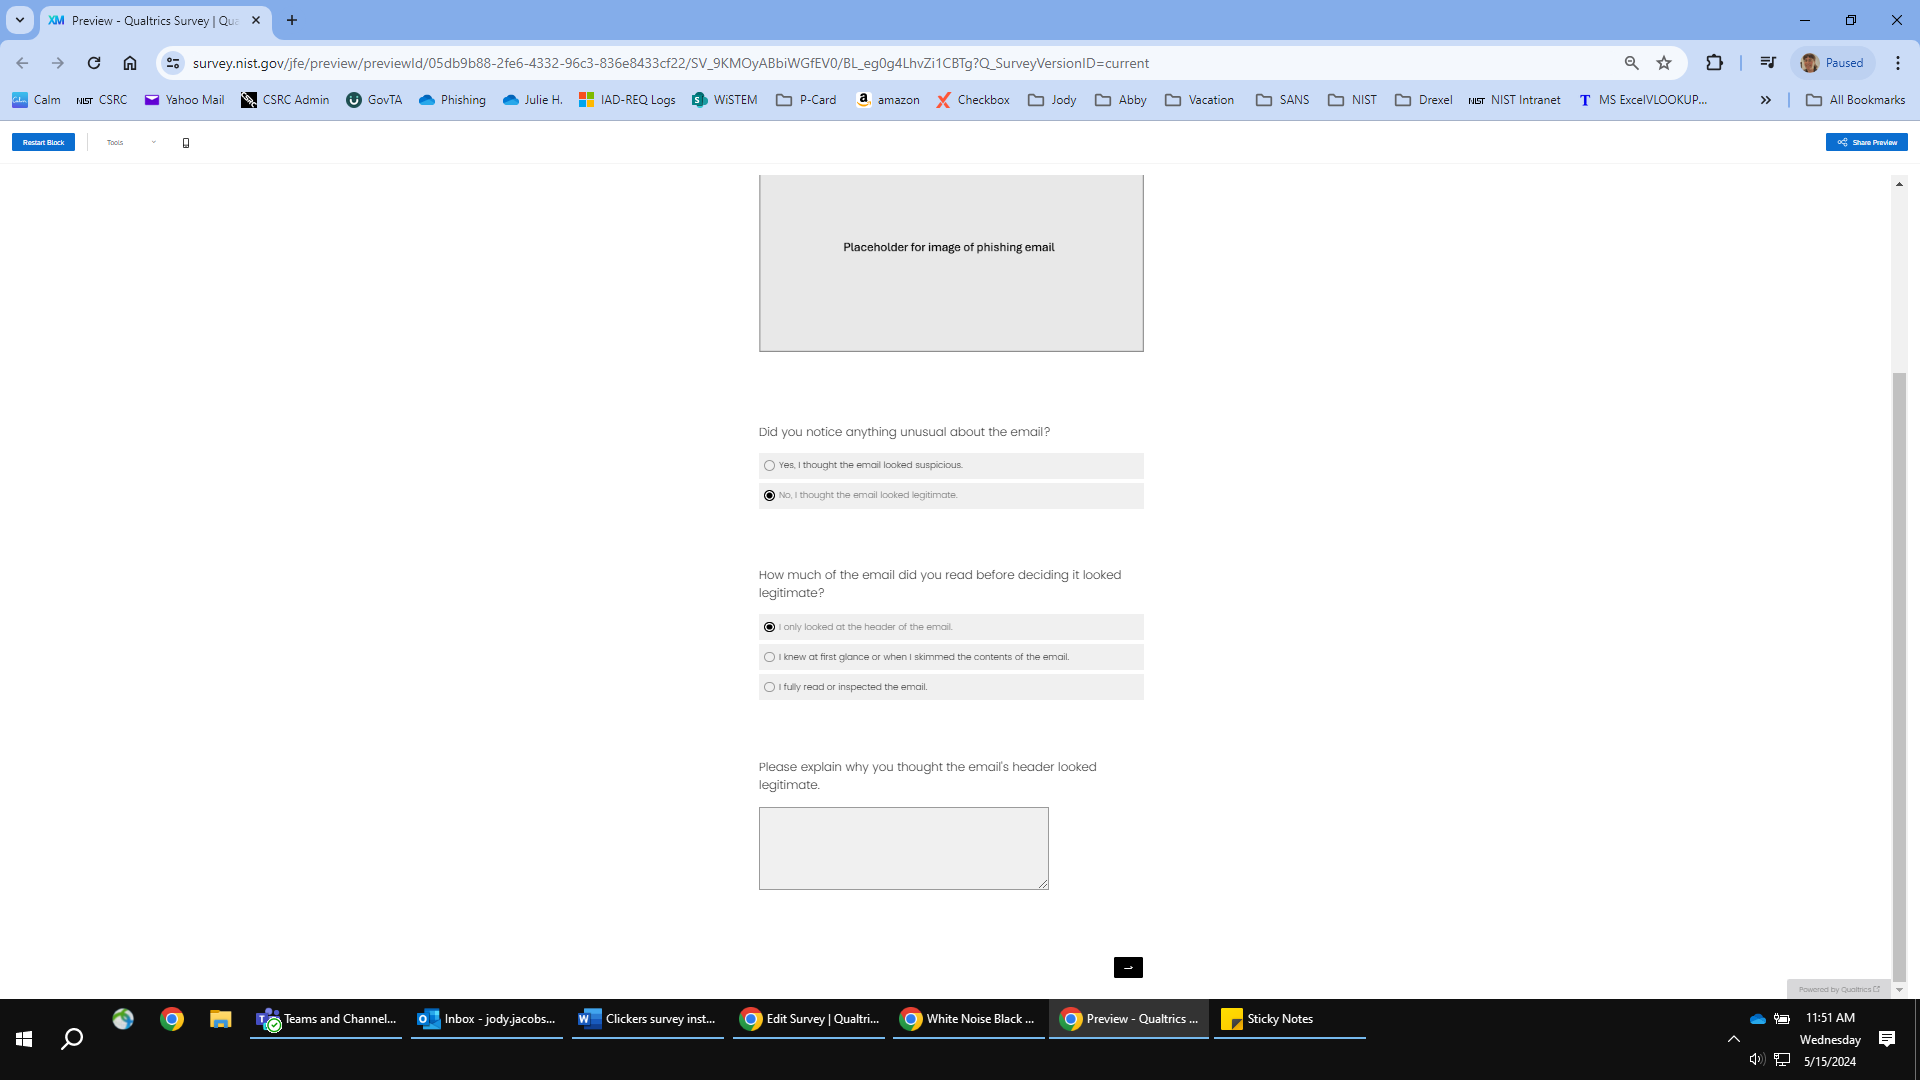Choose 'I fully read or inspected the email'
Viewport: 1920px width, 1080px height.
tap(769, 687)
